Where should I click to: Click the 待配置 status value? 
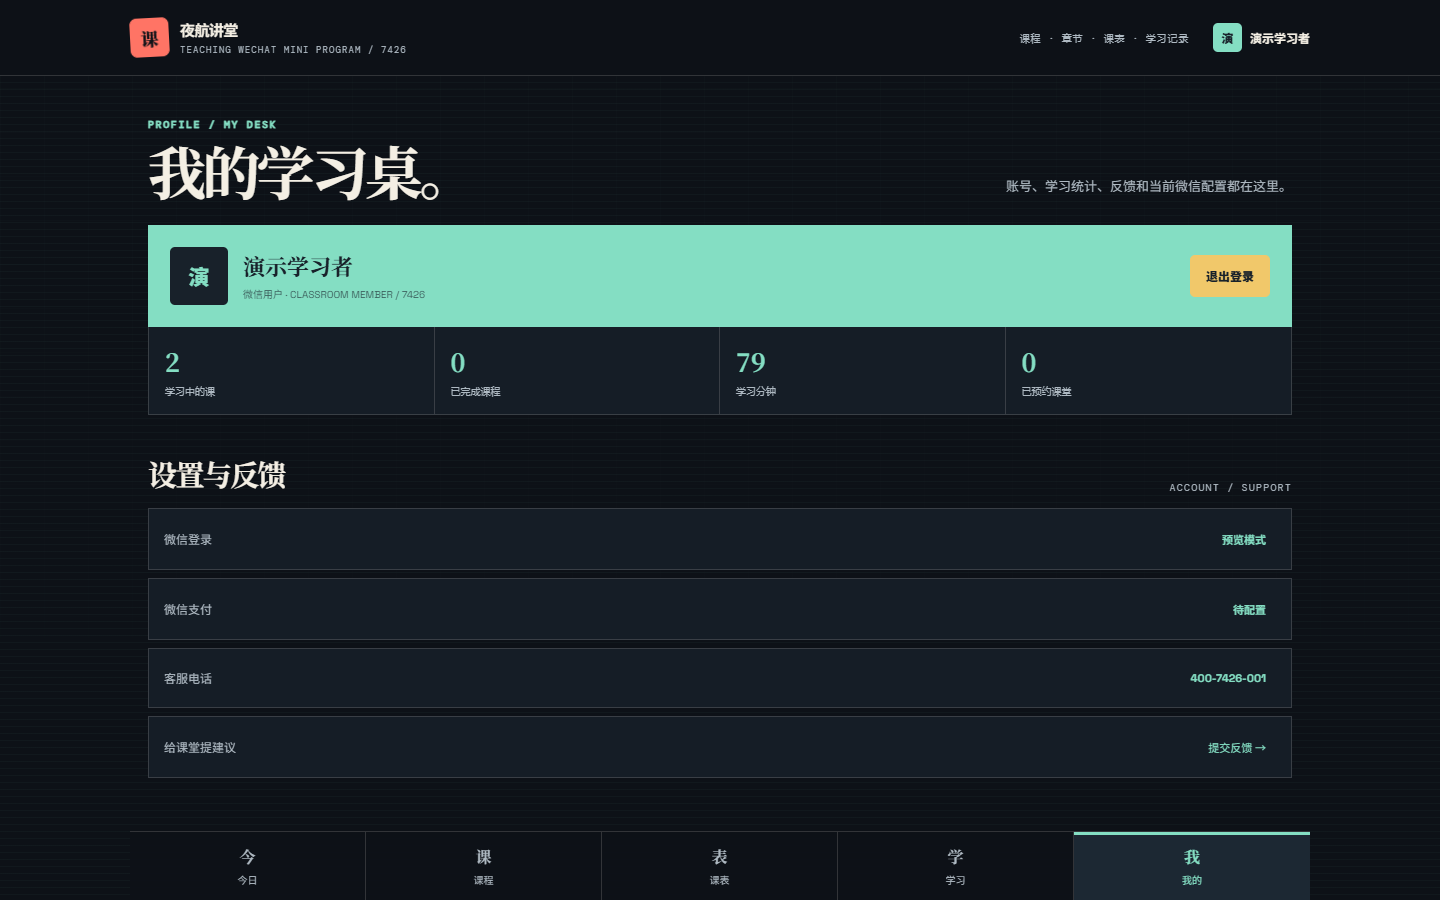tap(1249, 610)
